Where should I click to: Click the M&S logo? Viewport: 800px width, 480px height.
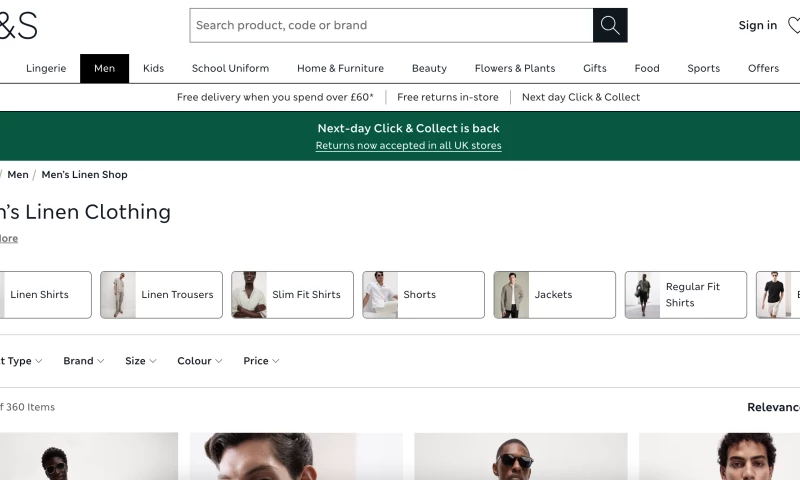[18, 26]
